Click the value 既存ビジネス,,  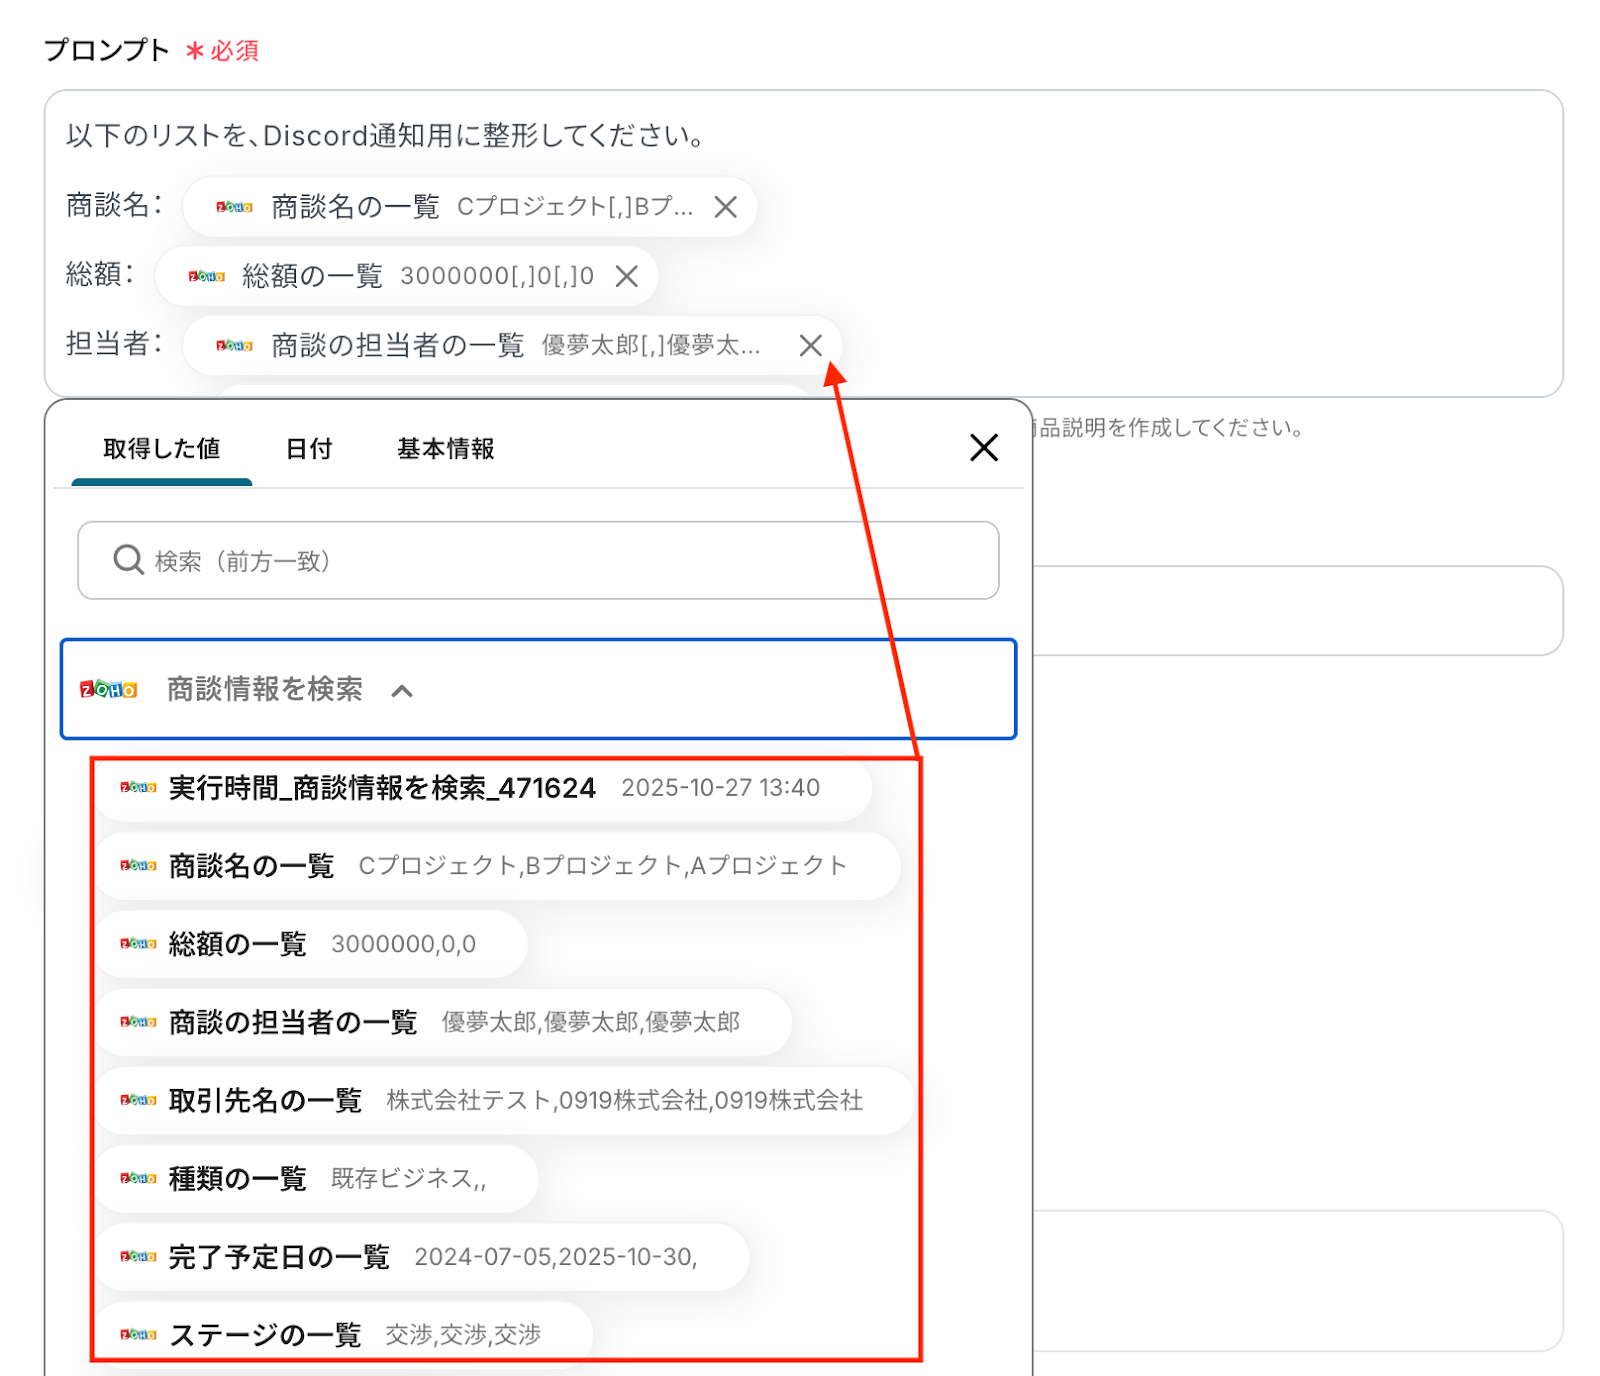point(409,1179)
